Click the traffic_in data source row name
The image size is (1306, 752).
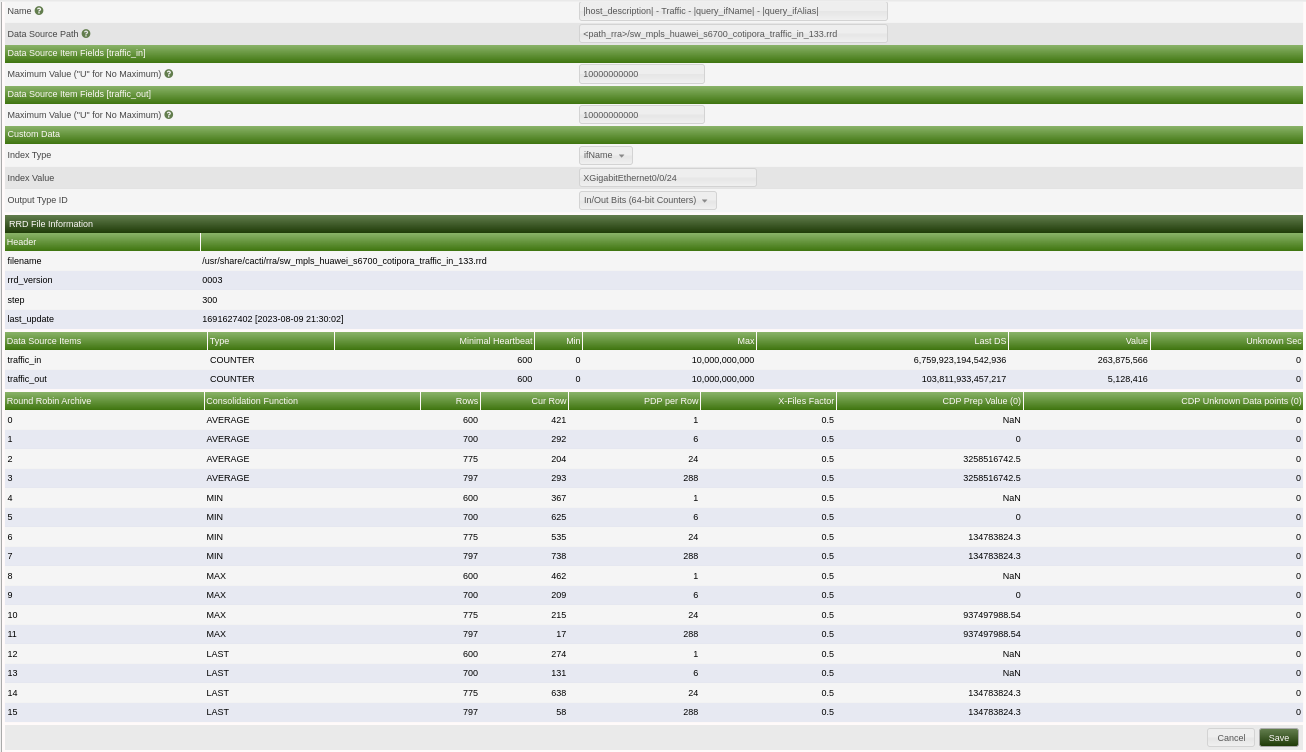tap(24, 360)
